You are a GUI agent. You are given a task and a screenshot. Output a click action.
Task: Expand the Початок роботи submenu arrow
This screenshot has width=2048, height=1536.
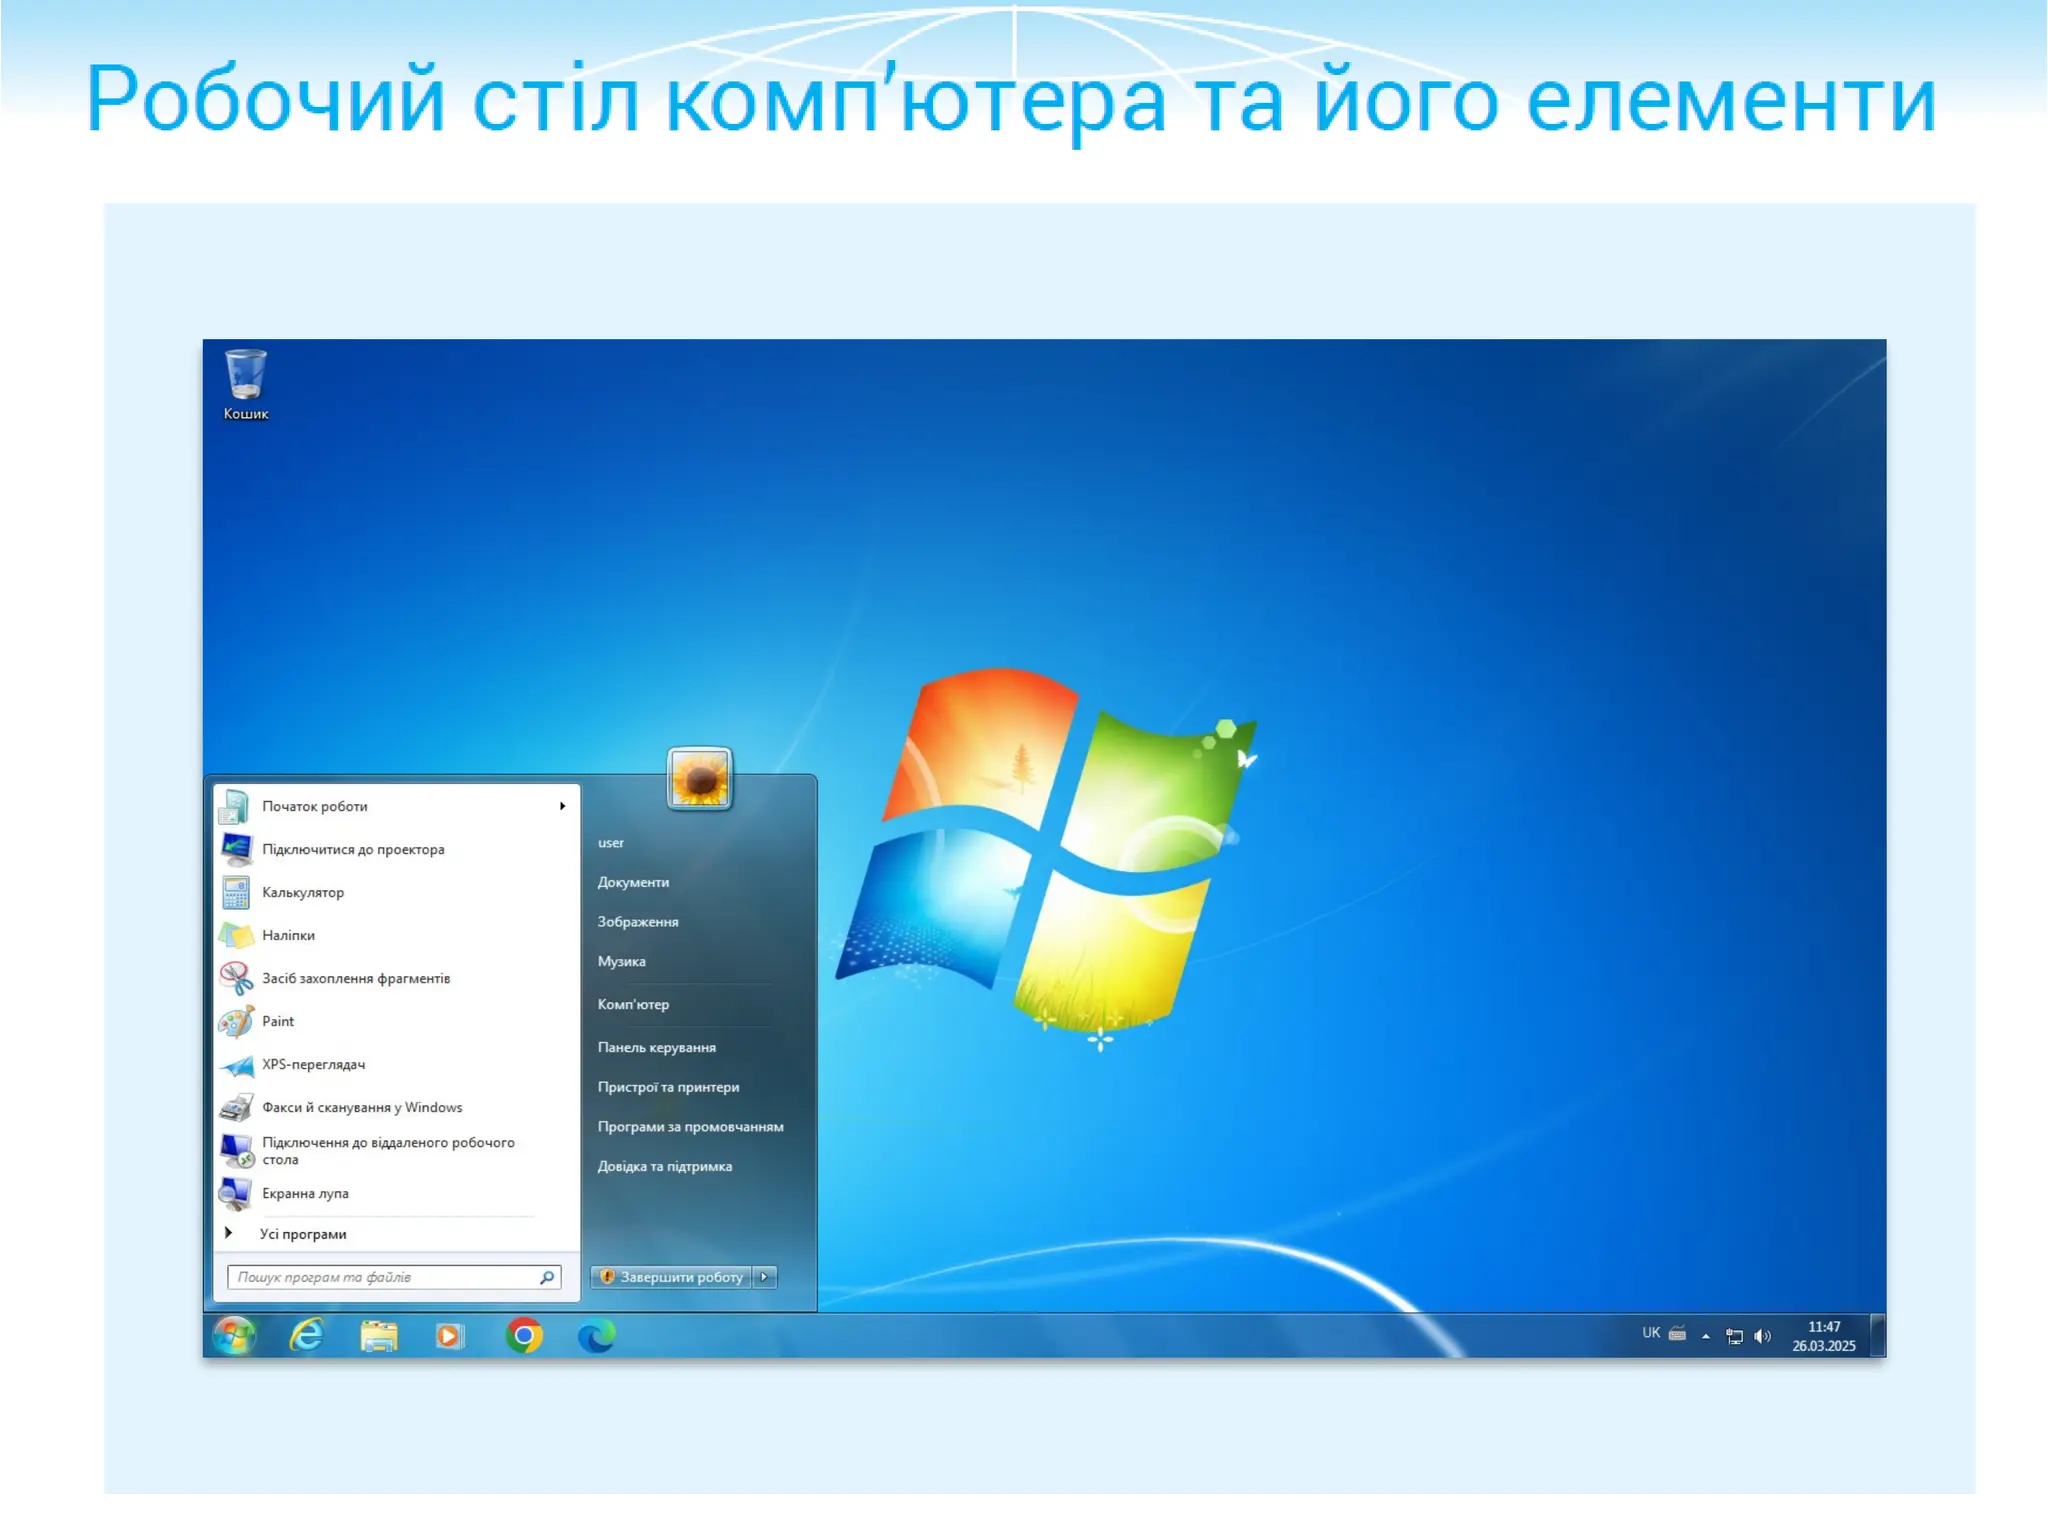point(562,806)
